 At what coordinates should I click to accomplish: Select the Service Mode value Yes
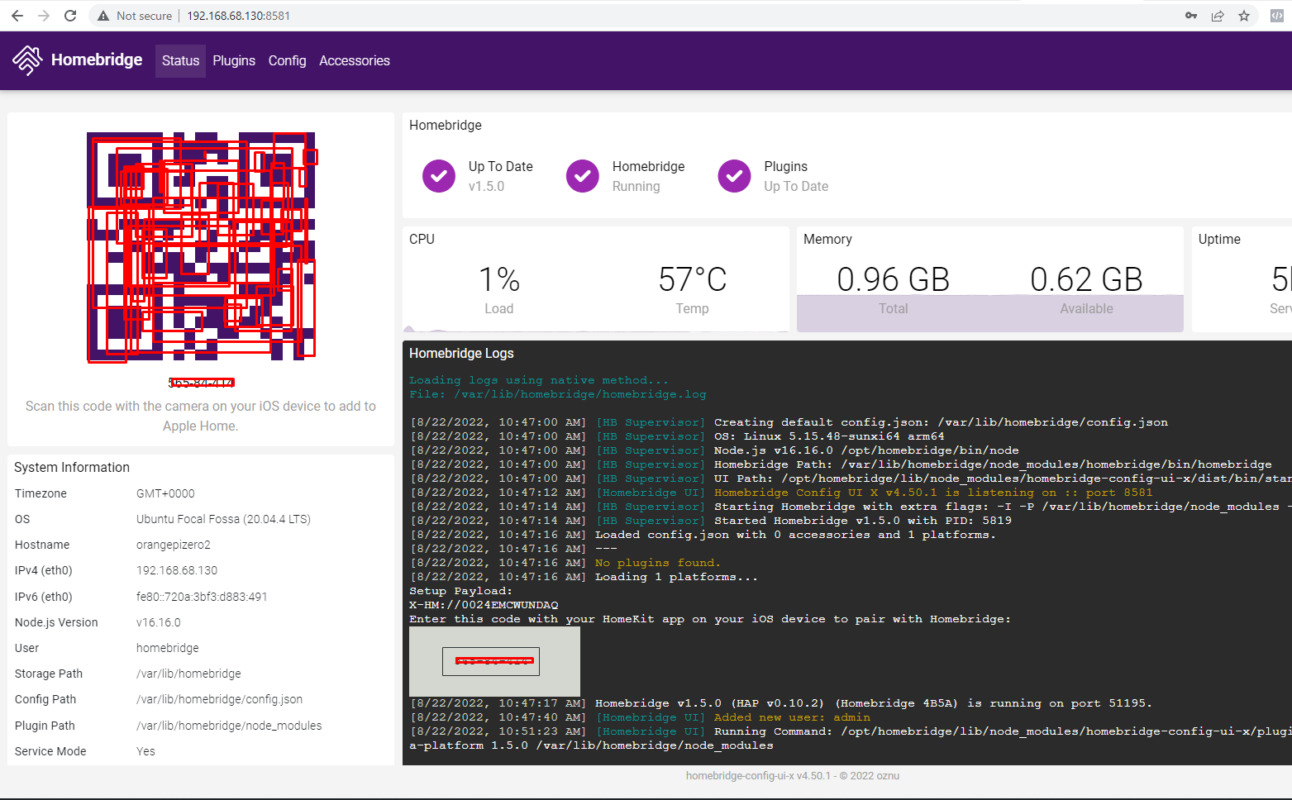pyautogui.click(x=146, y=751)
